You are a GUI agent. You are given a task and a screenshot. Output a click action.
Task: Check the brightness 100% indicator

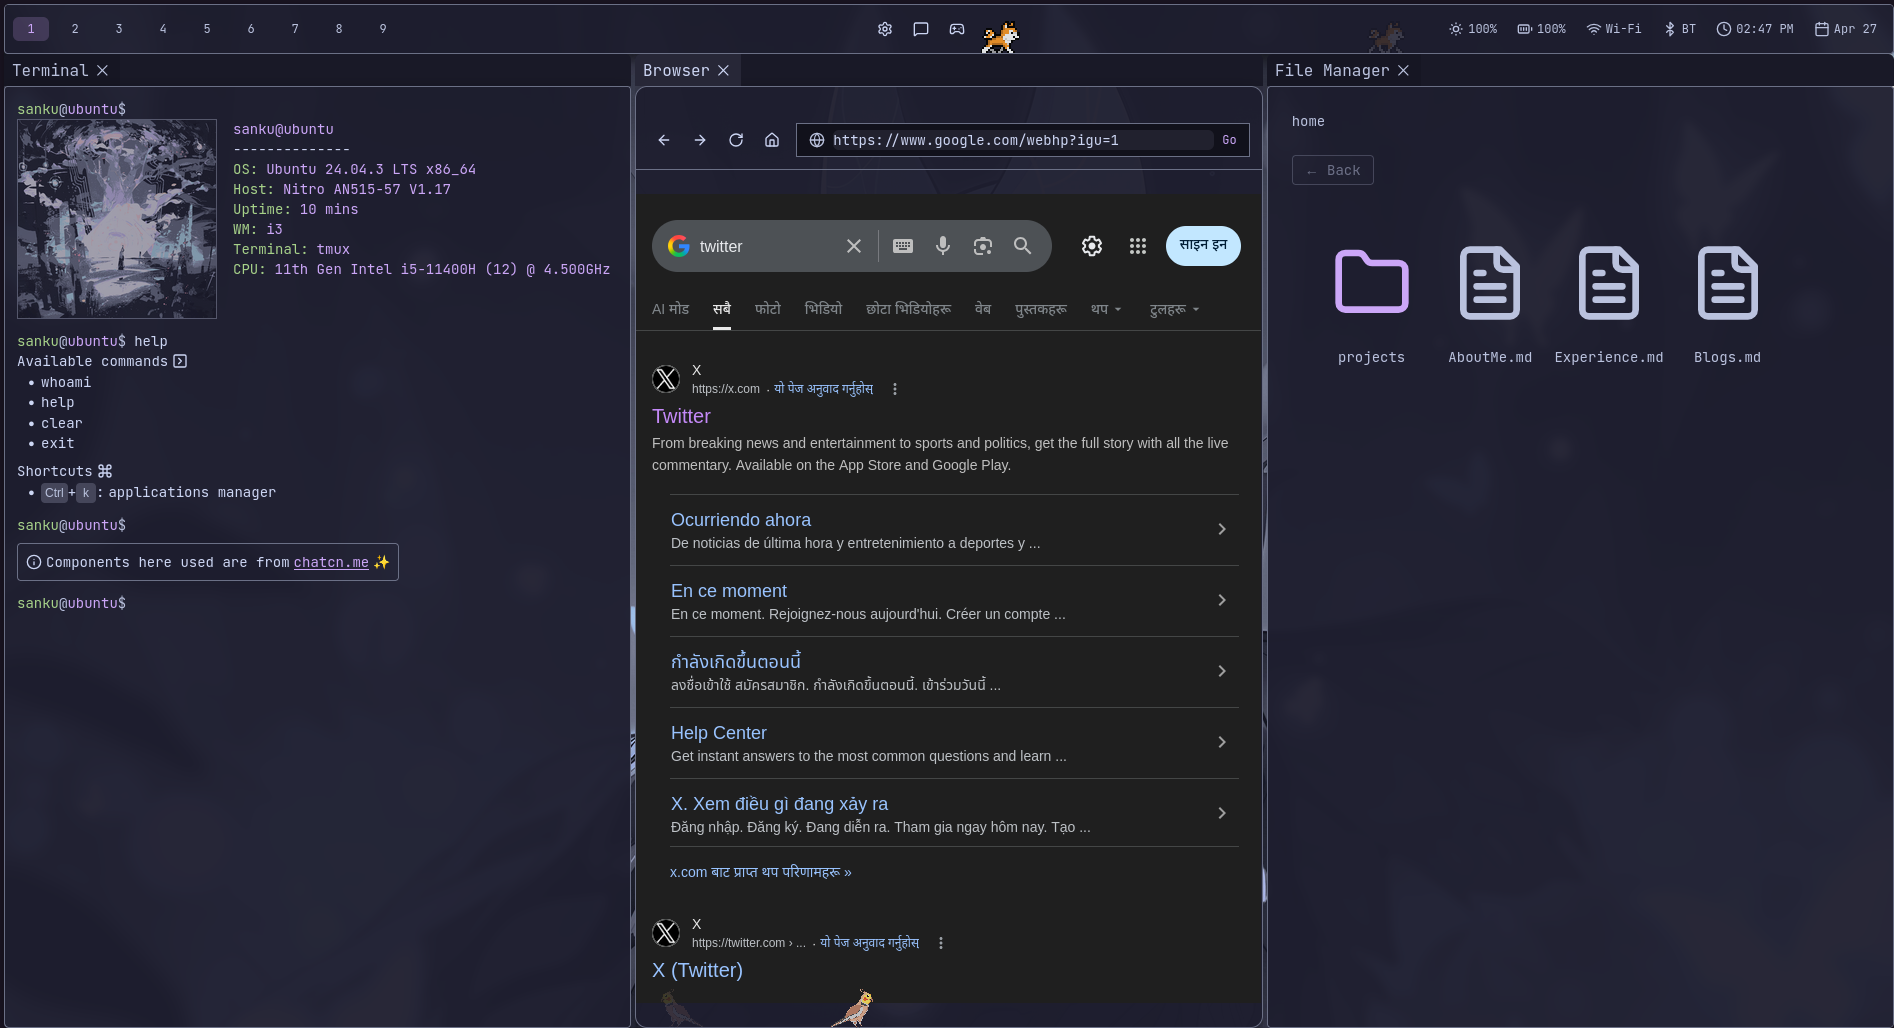(1473, 29)
